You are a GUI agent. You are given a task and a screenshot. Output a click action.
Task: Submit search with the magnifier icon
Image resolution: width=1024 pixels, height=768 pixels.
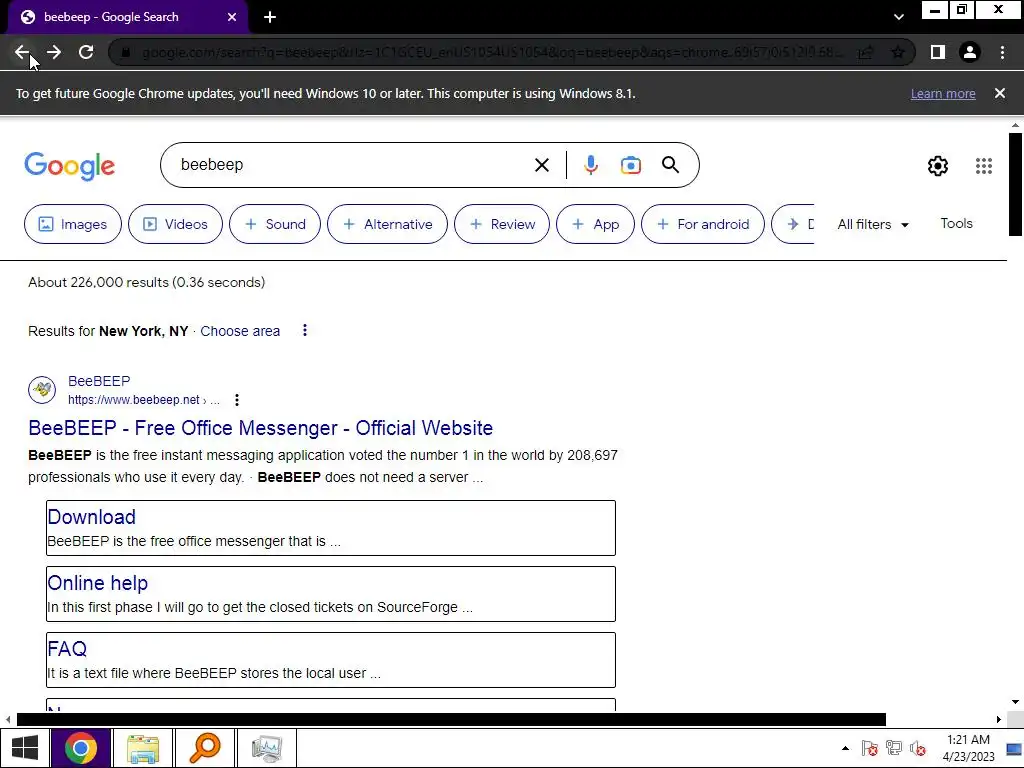671,165
